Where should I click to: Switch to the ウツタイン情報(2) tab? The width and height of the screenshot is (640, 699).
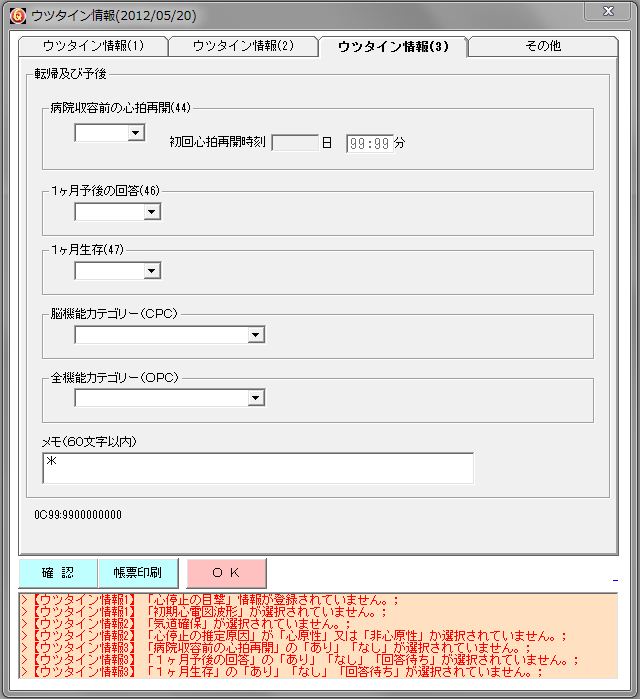tap(243, 47)
